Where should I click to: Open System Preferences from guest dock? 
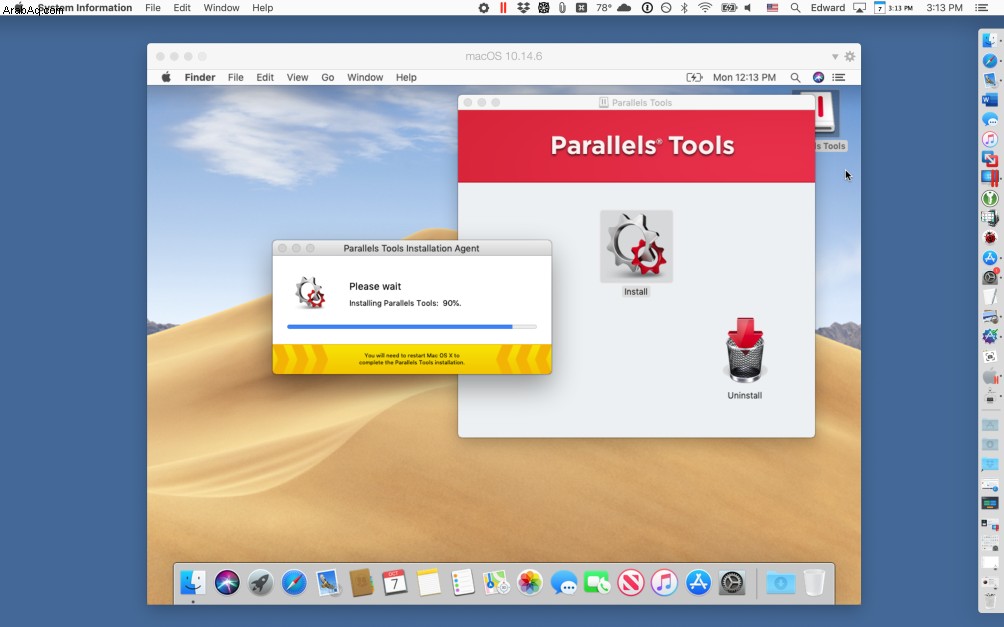click(x=732, y=583)
